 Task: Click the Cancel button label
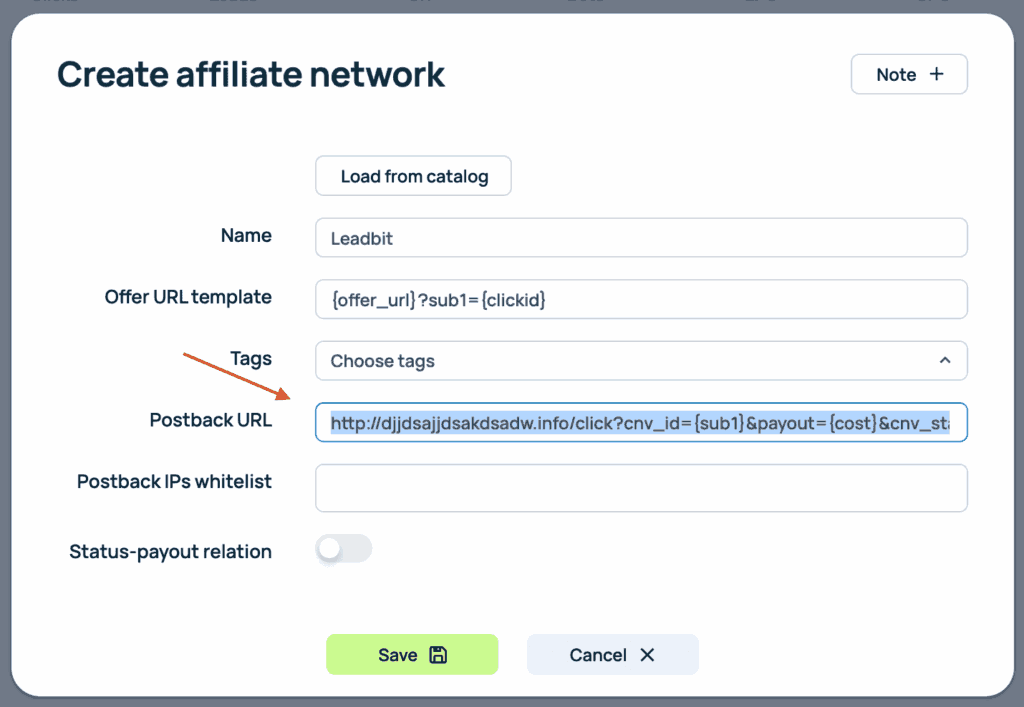pyautogui.click(x=598, y=655)
